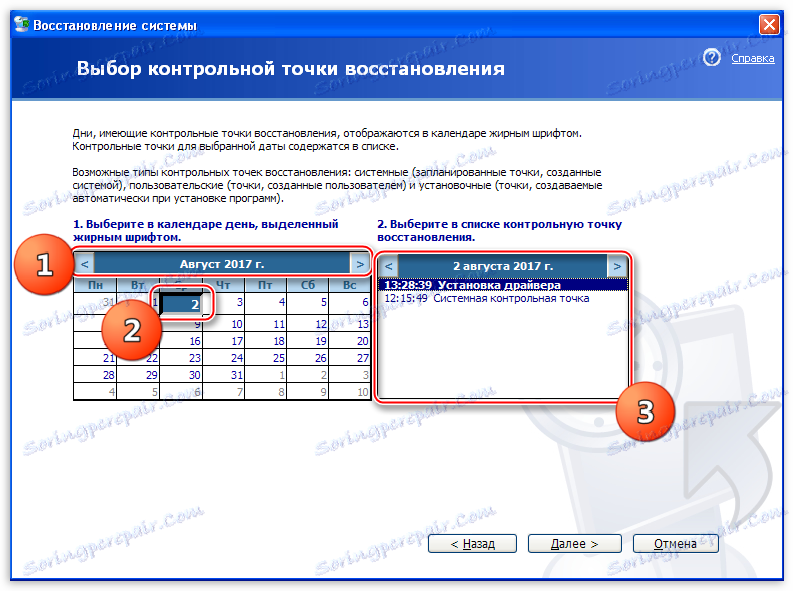Viewport: 794px width, 591px height.
Task: Select August 25 in the calendar
Action: point(265,358)
